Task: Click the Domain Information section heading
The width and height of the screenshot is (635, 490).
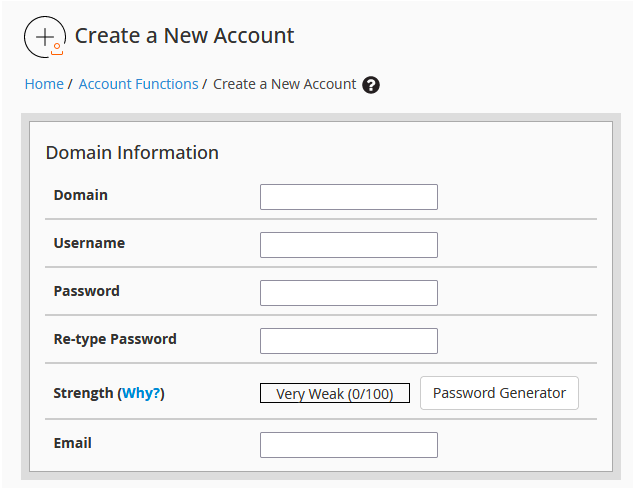Action: click(132, 153)
